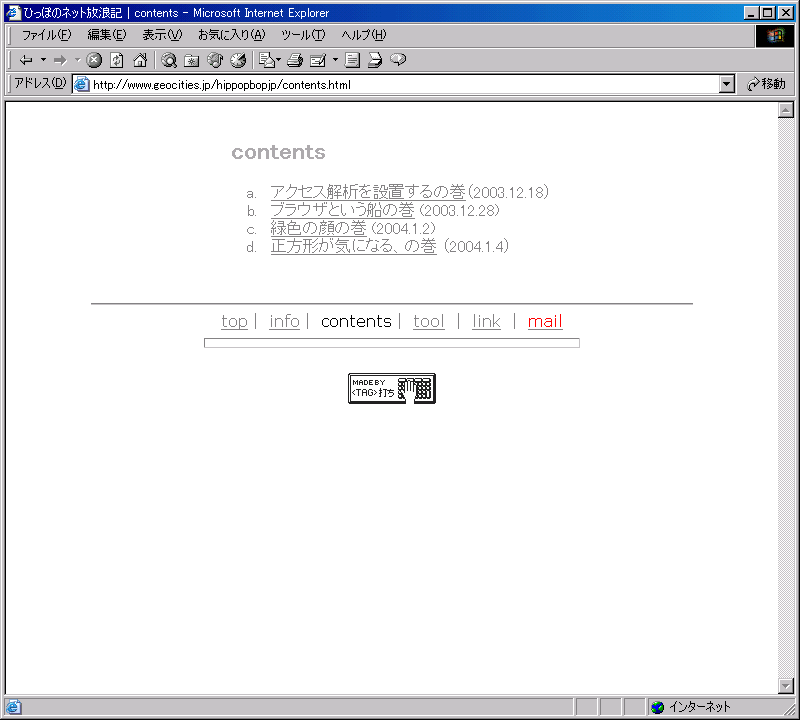Open the 正方形が気になる、の巻 link
This screenshot has height=720, width=800.
pyautogui.click(x=354, y=246)
